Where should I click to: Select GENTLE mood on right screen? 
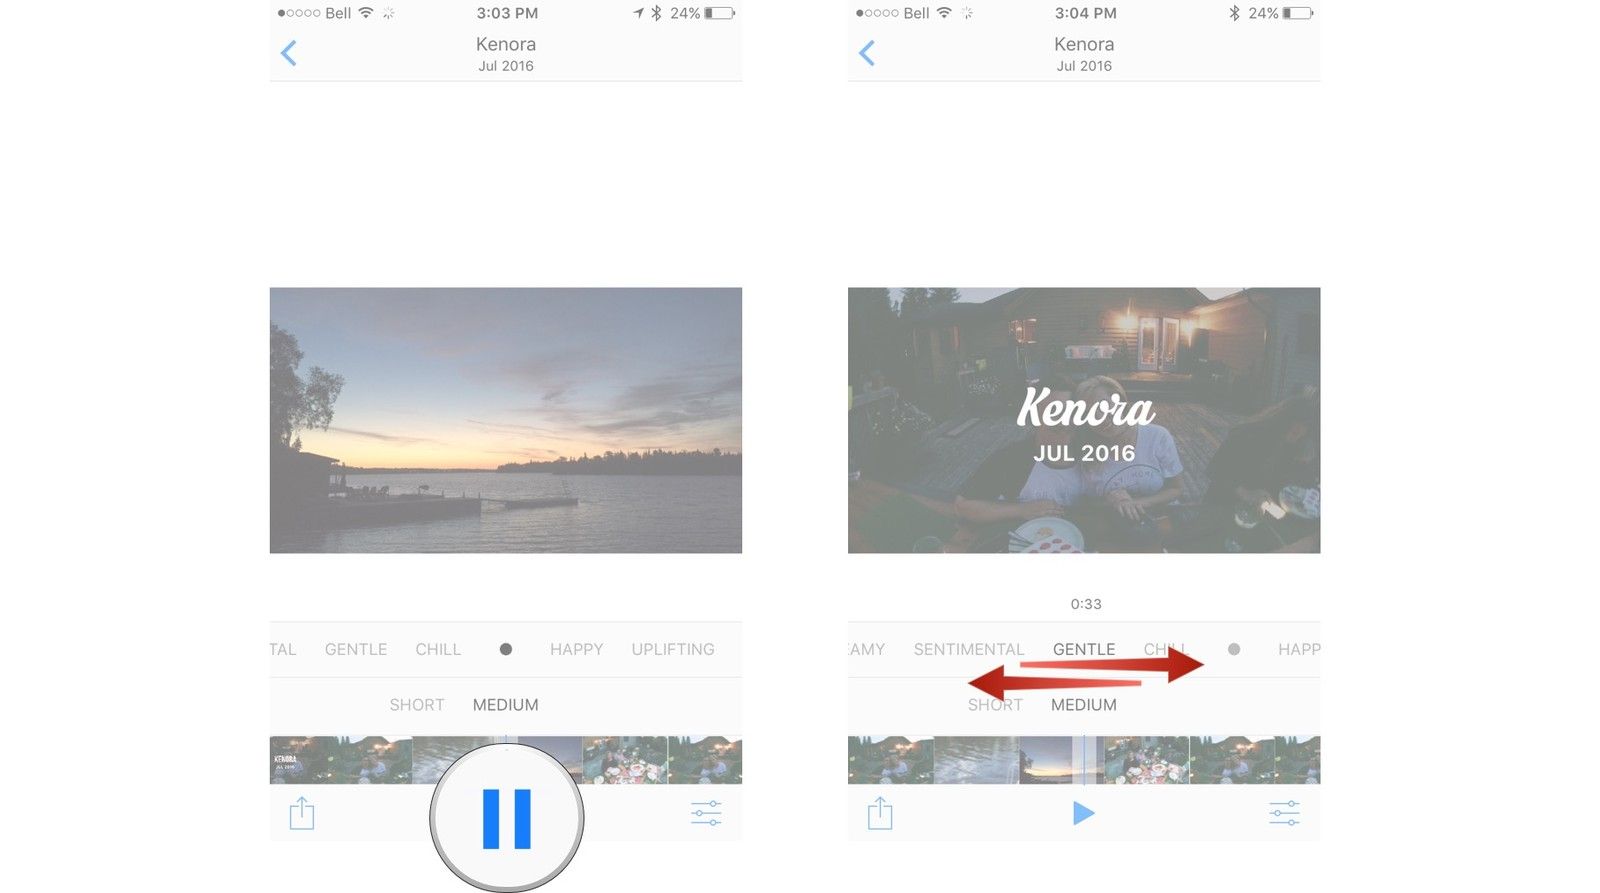click(1084, 649)
